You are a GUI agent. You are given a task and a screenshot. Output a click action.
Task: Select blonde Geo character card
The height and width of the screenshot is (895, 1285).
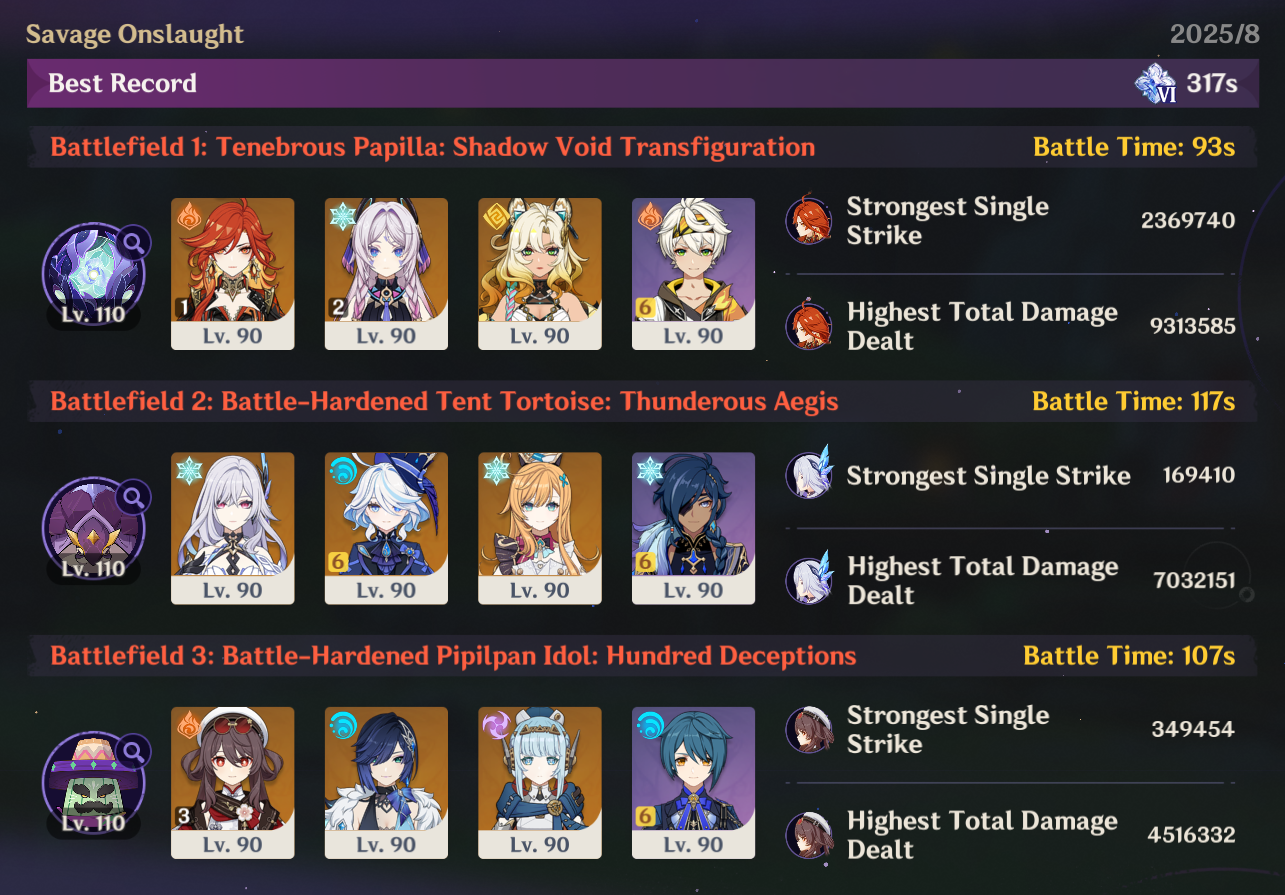coord(540,274)
